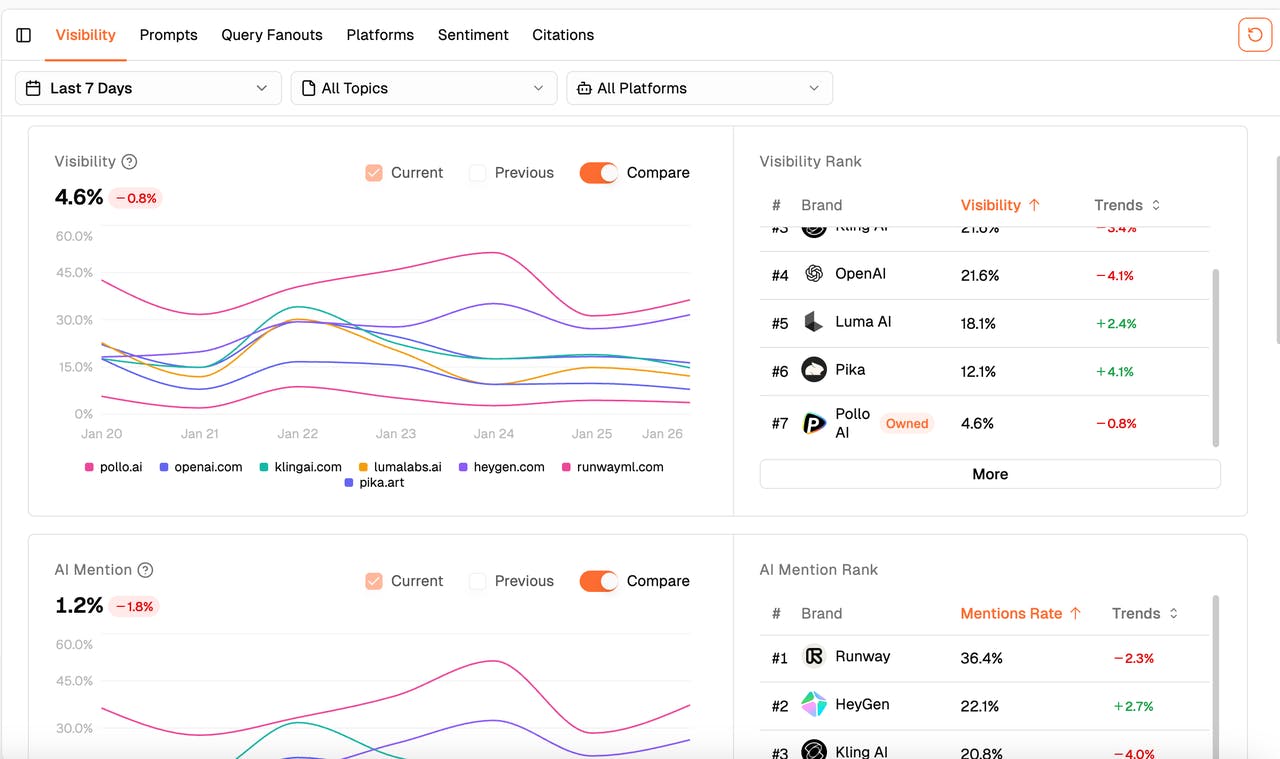Click the orange refresh icon button
Image resolution: width=1280 pixels, height=759 pixels.
click(x=1255, y=35)
